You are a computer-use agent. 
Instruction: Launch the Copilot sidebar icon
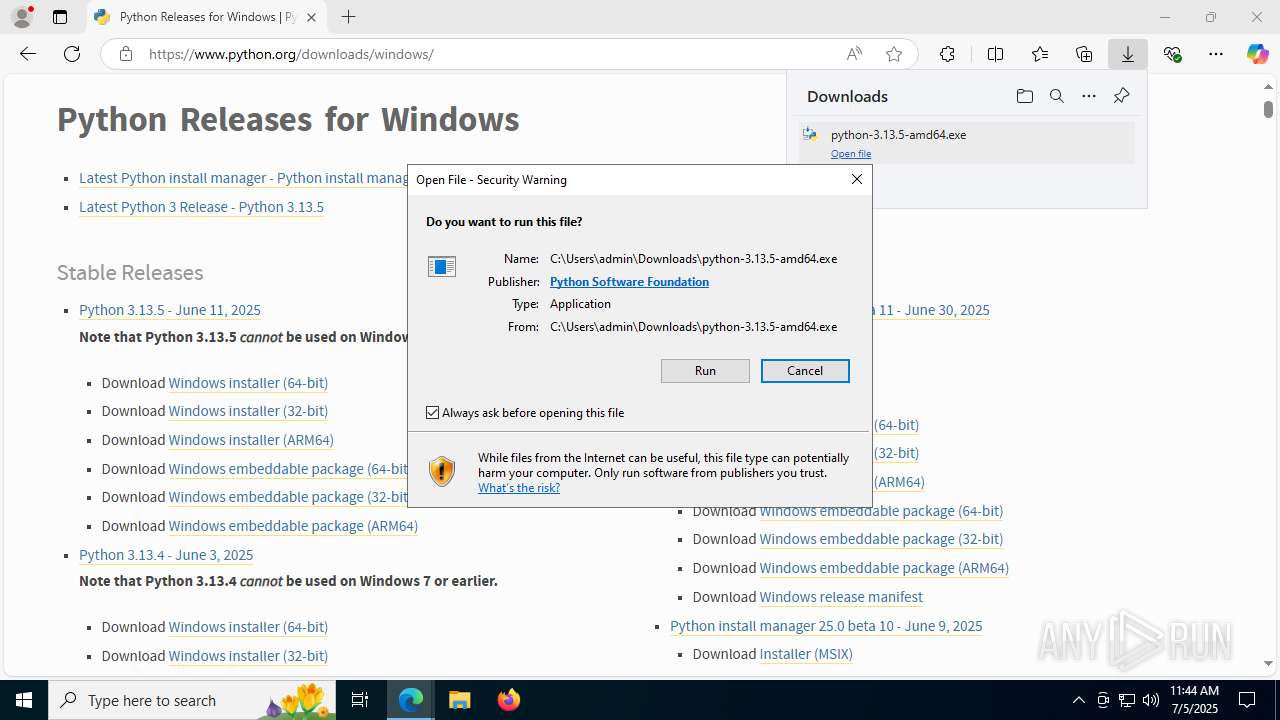pyautogui.click(x=1257, y=54)
